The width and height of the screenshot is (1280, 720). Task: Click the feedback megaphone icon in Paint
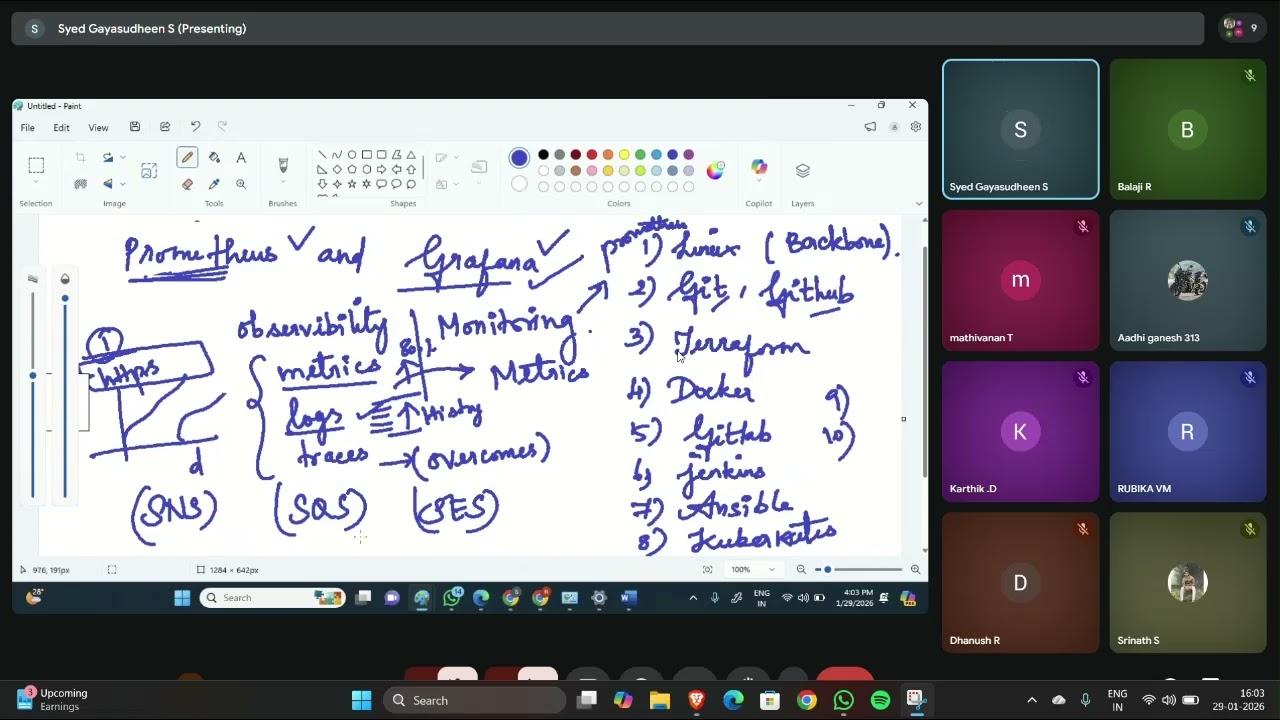coord(870,127)
